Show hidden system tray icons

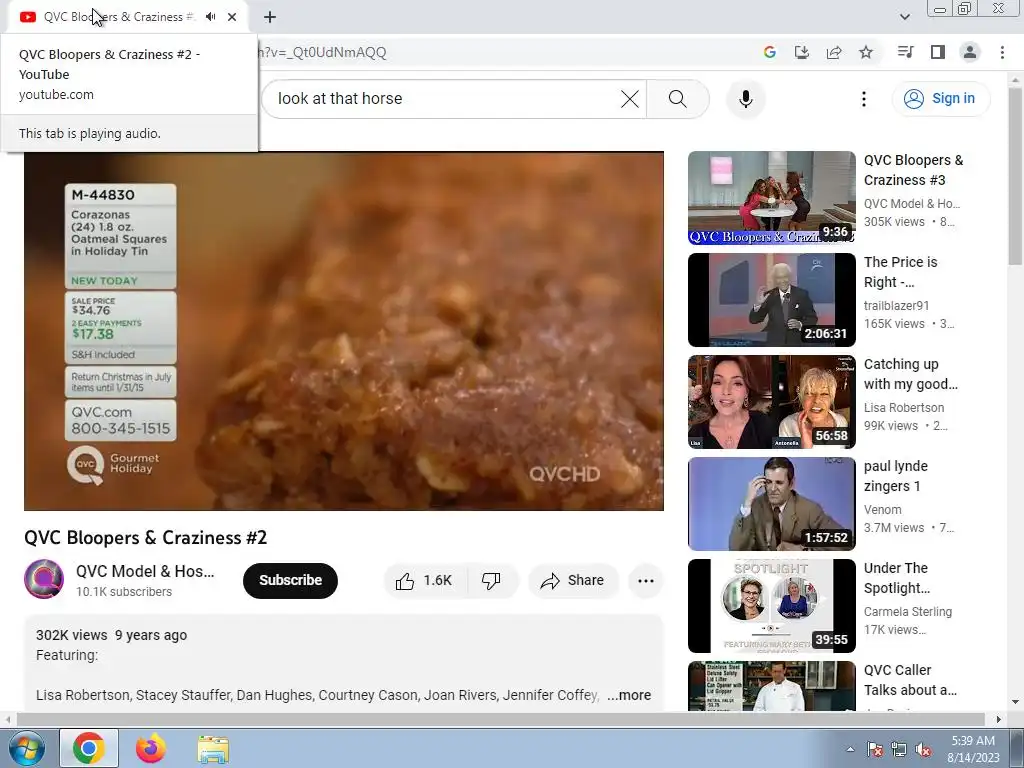(x=850, y=749)
